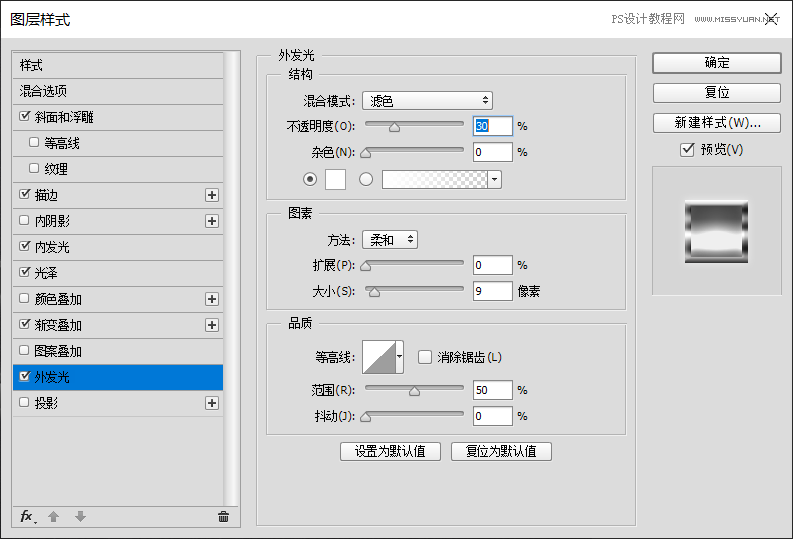Click the 确定 button
The width and height of the screenshot is (793, 539).
[x=716, y=62]
